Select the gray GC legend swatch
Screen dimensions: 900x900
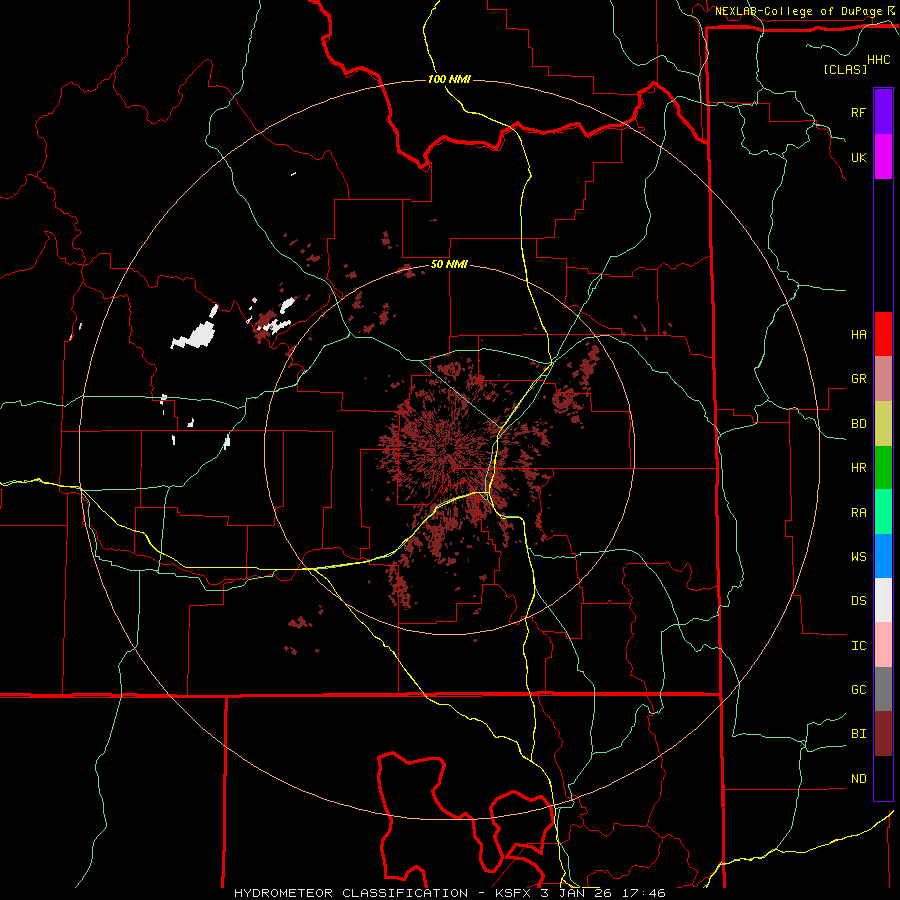click(883, 689)
